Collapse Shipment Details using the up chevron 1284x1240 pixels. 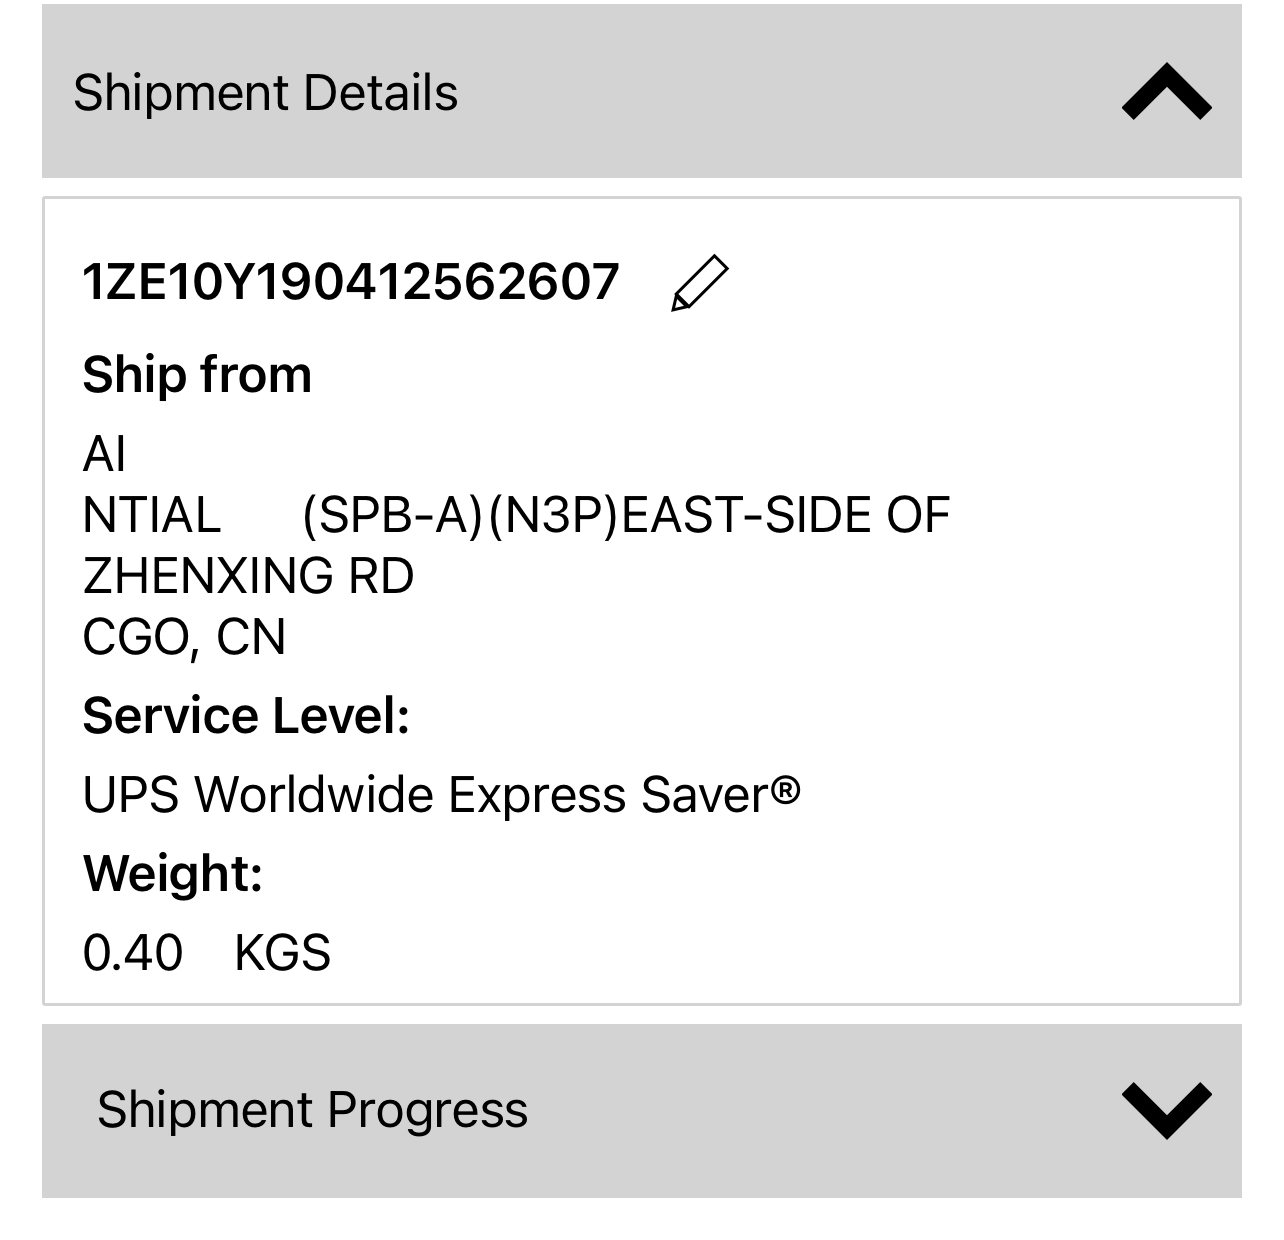coord(1166,92)
